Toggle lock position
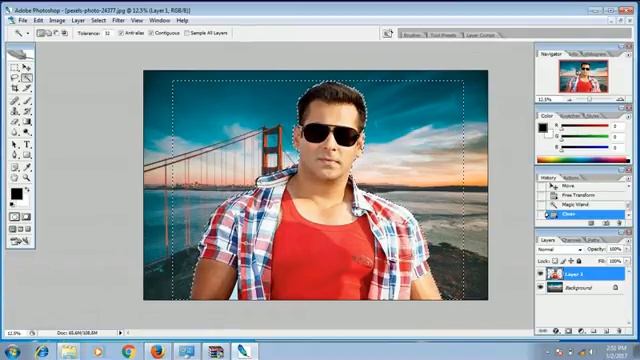Screen dimensions: 640x360 (x=571, y=261)
